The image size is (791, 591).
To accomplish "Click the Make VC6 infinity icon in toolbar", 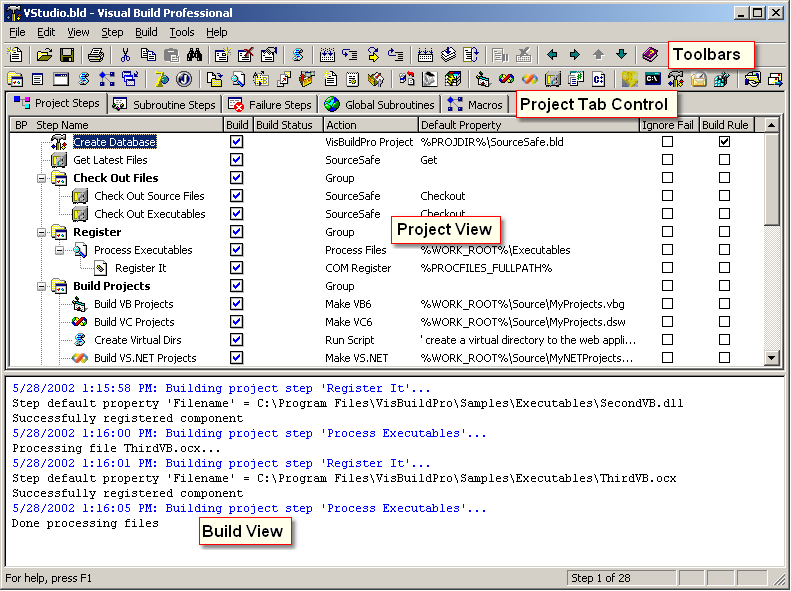I will click(x=506, y=79).
